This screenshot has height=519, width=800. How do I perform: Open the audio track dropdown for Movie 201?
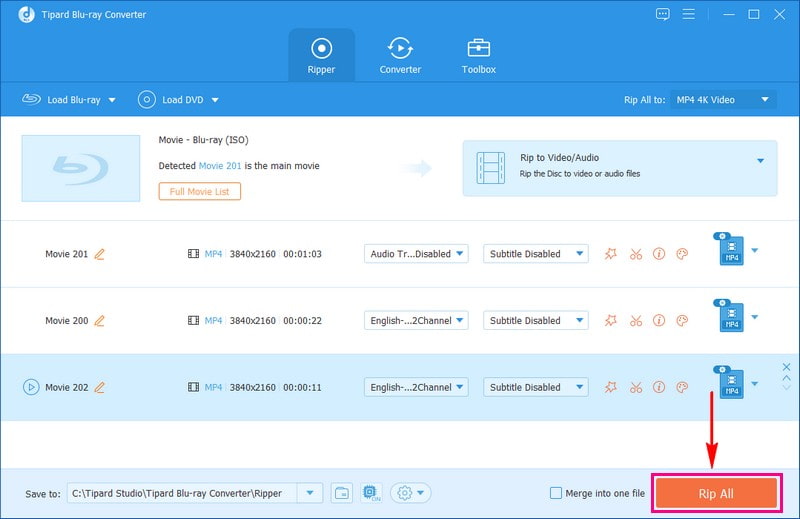416,254
